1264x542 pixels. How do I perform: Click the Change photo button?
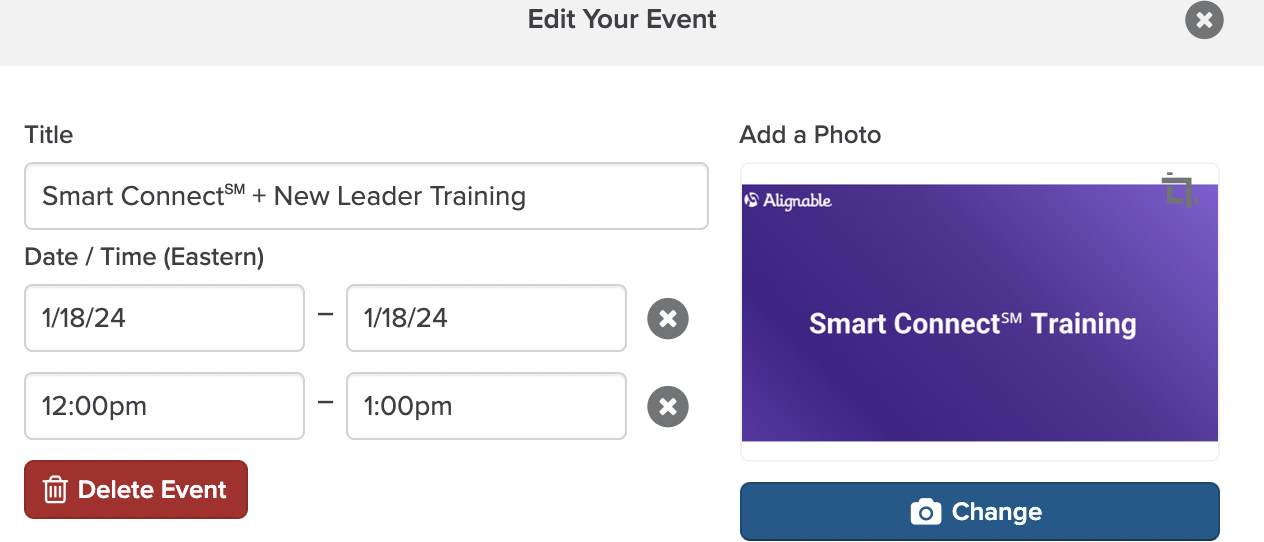(x=980, y=512)
